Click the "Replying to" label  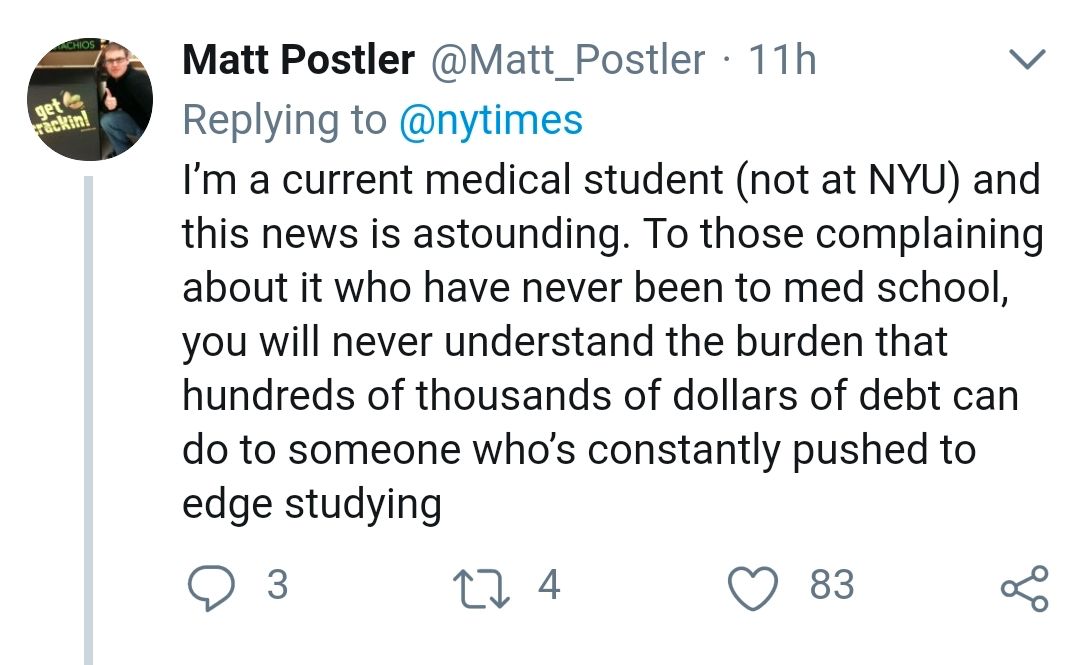tap(284, 121)
